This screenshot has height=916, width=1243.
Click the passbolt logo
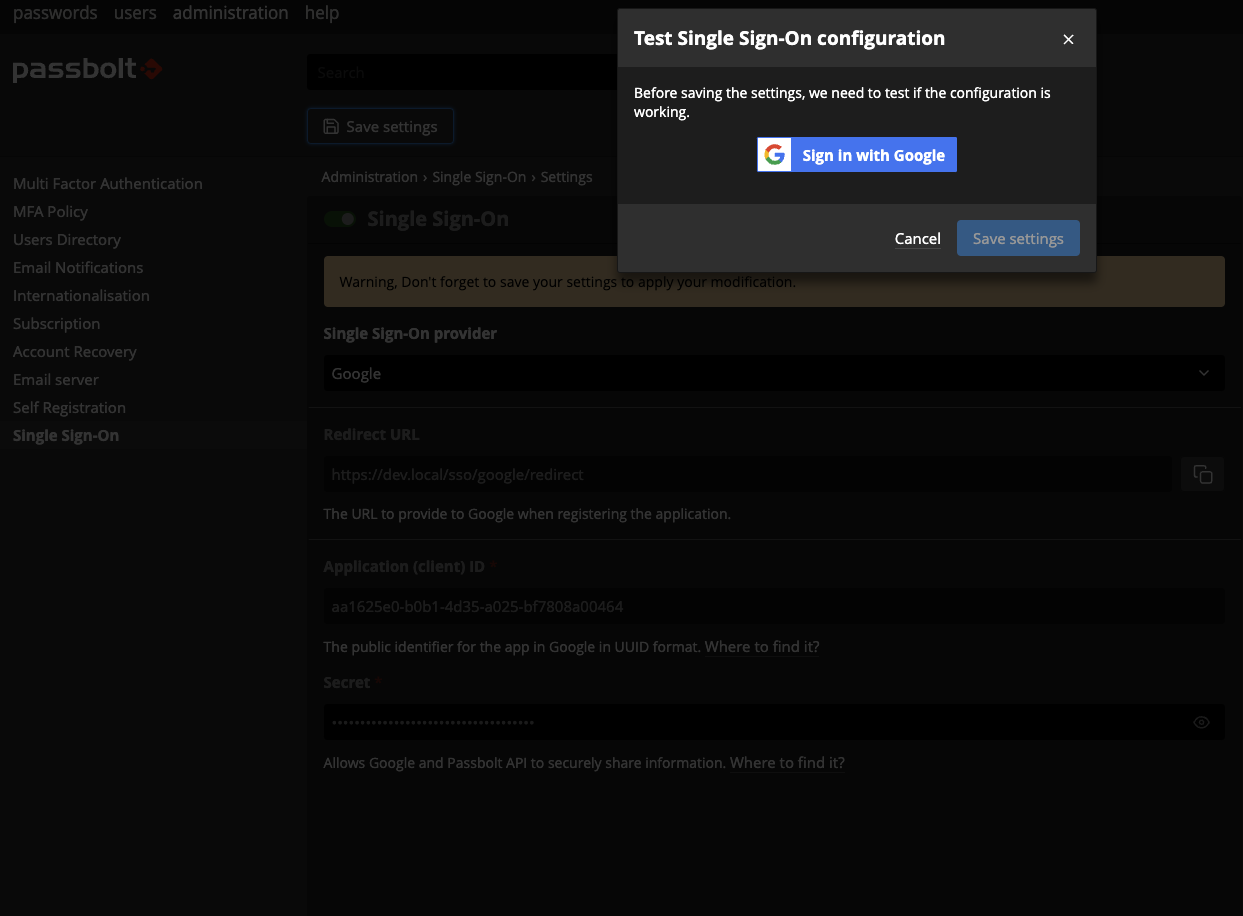coord(87,70)
